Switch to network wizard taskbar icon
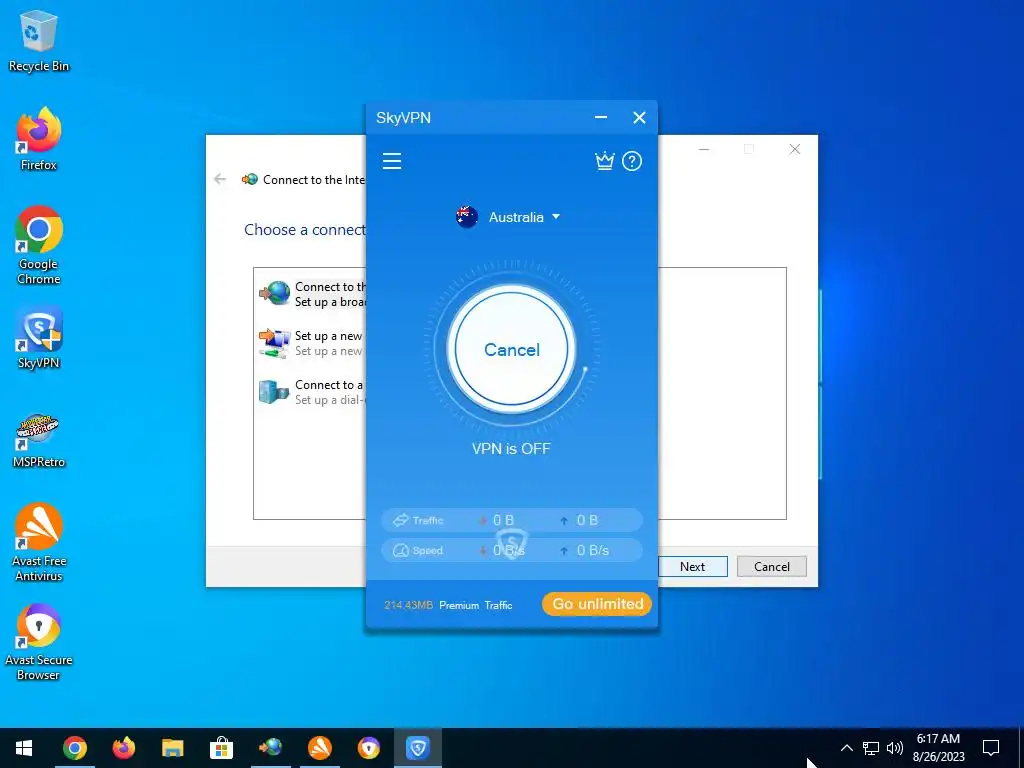This screenshot has width=1024, height=768. 270,748
